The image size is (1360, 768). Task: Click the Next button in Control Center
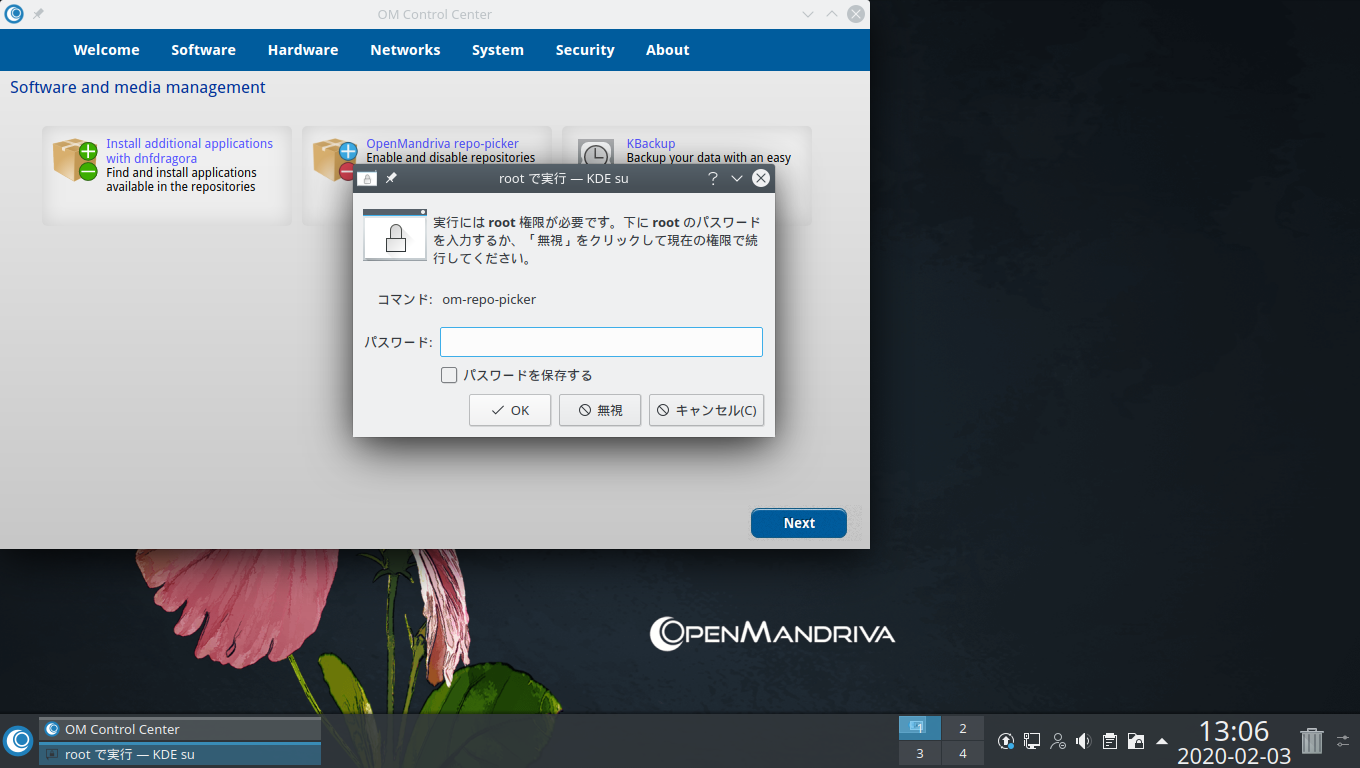[799, 523]
